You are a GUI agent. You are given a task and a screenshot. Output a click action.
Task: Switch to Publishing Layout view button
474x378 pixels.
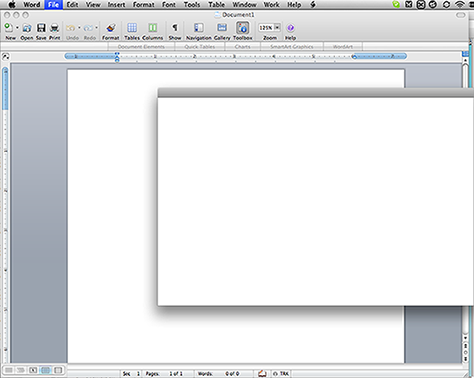pyautogui.click(x=33, y=370)
